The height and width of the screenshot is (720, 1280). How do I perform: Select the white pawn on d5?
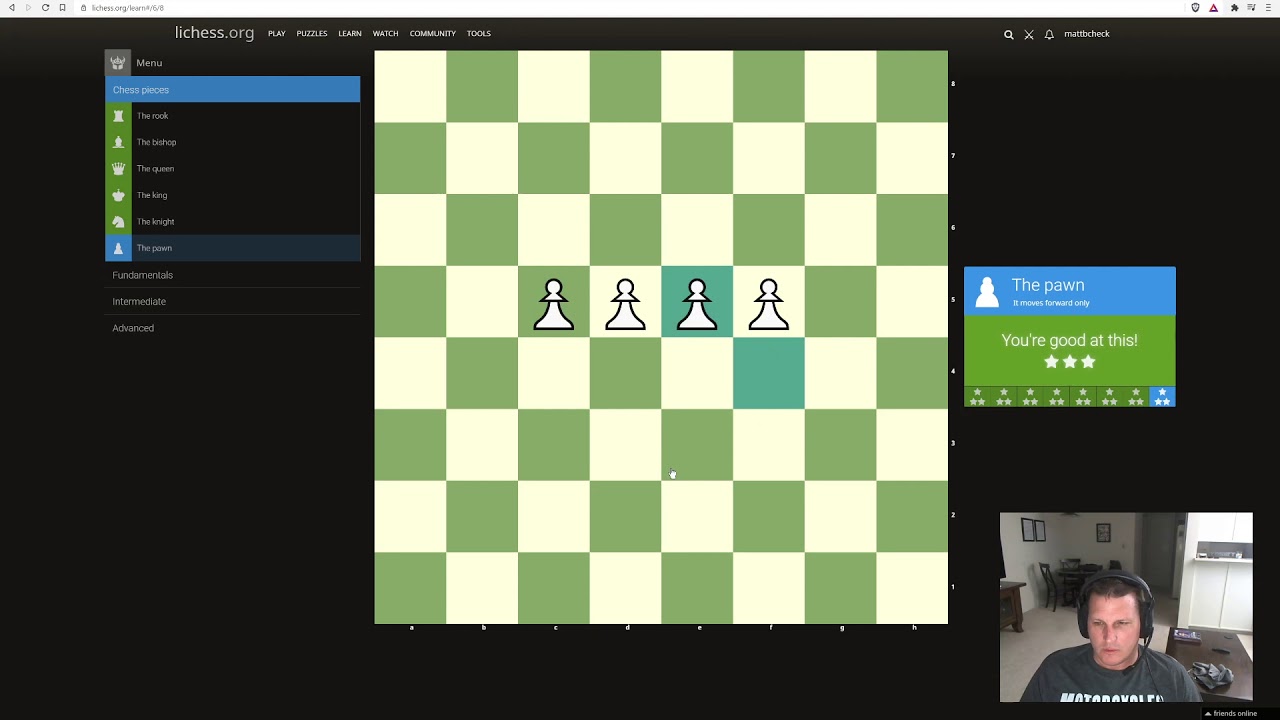626,303
